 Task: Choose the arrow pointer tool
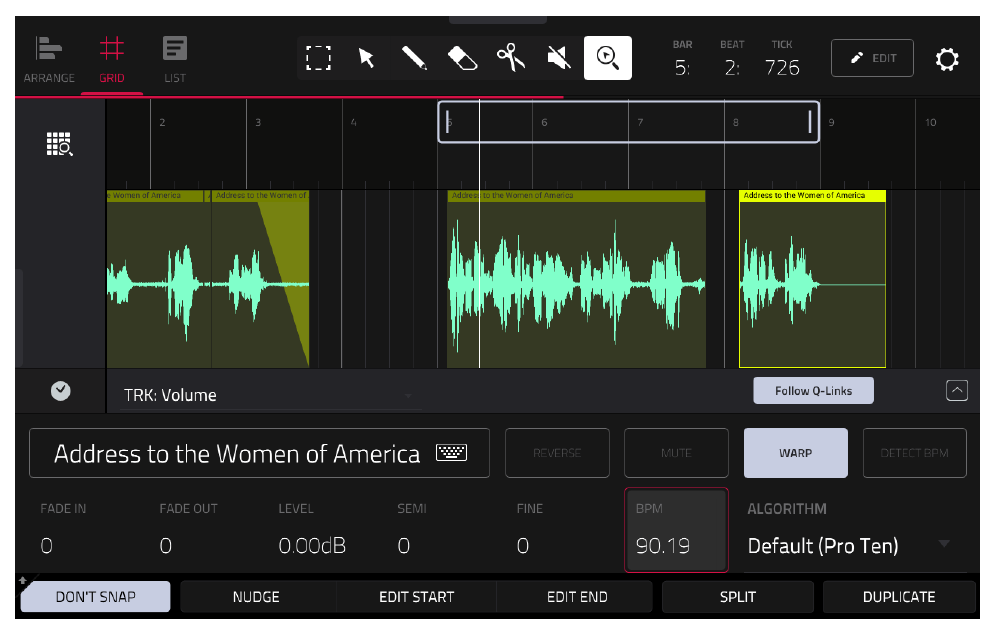coord(367,58)
